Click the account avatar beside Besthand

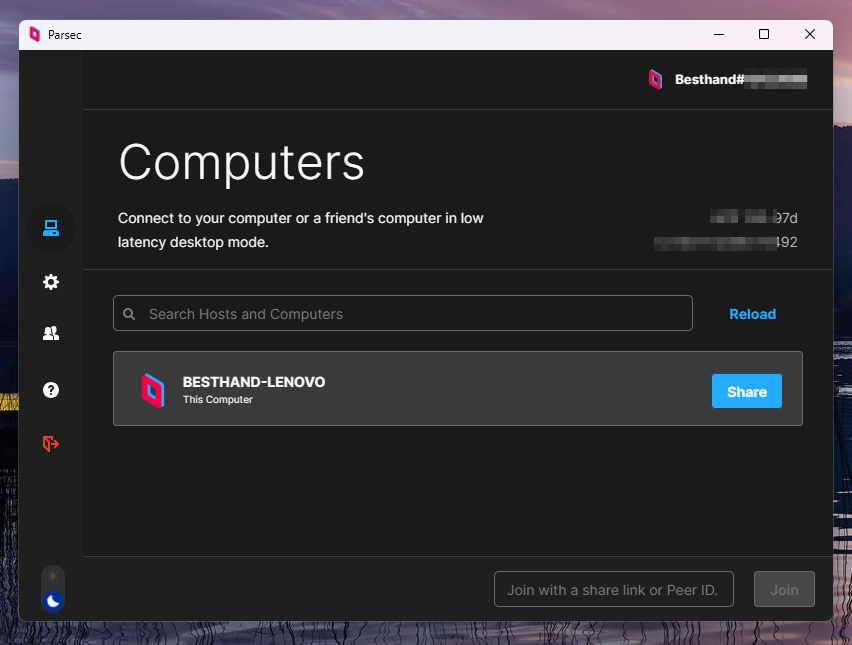[x=655, y=80]
